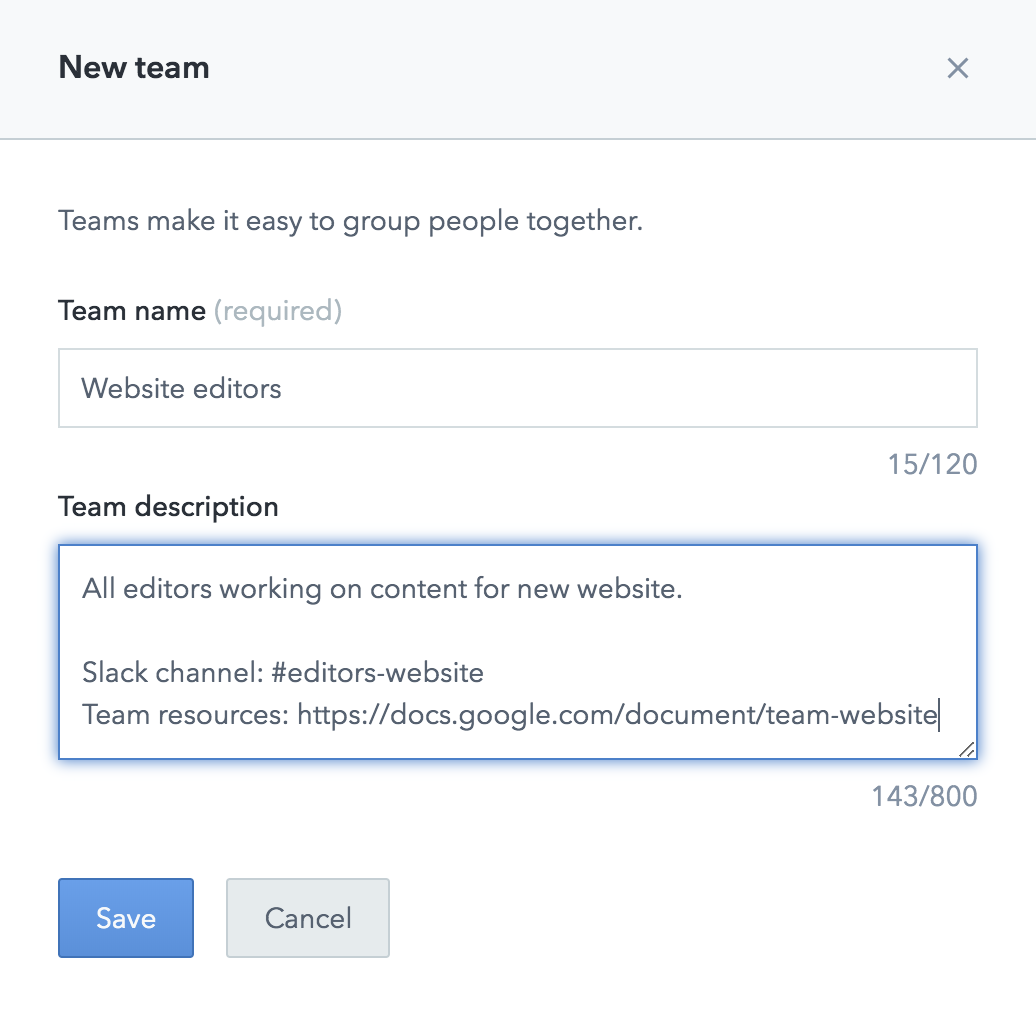
Task: Place cursor in 'Website editors' text
Action: [x=181, y=388]
